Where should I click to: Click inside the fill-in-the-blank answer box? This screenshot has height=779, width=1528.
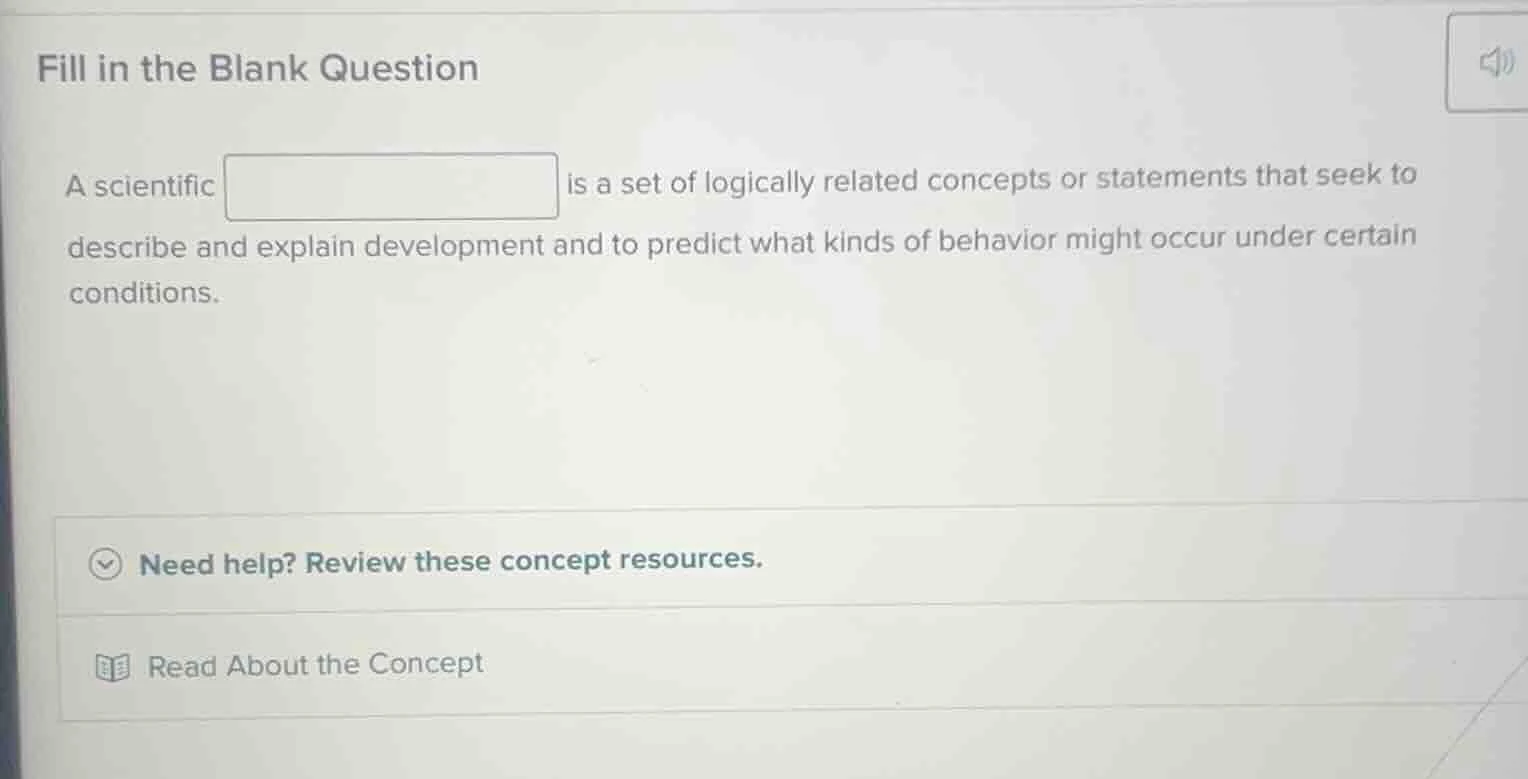click(390, 185)
